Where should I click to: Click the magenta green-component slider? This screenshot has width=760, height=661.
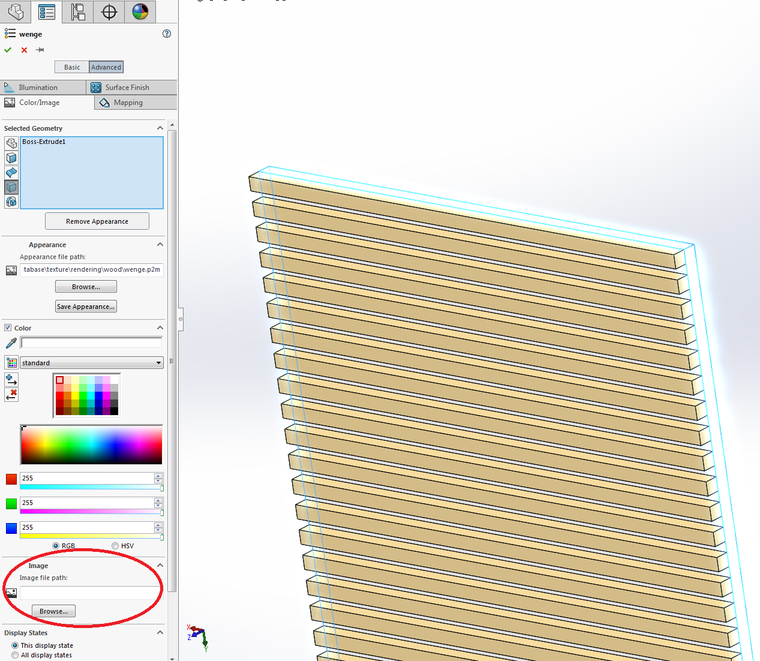[92, 512]
